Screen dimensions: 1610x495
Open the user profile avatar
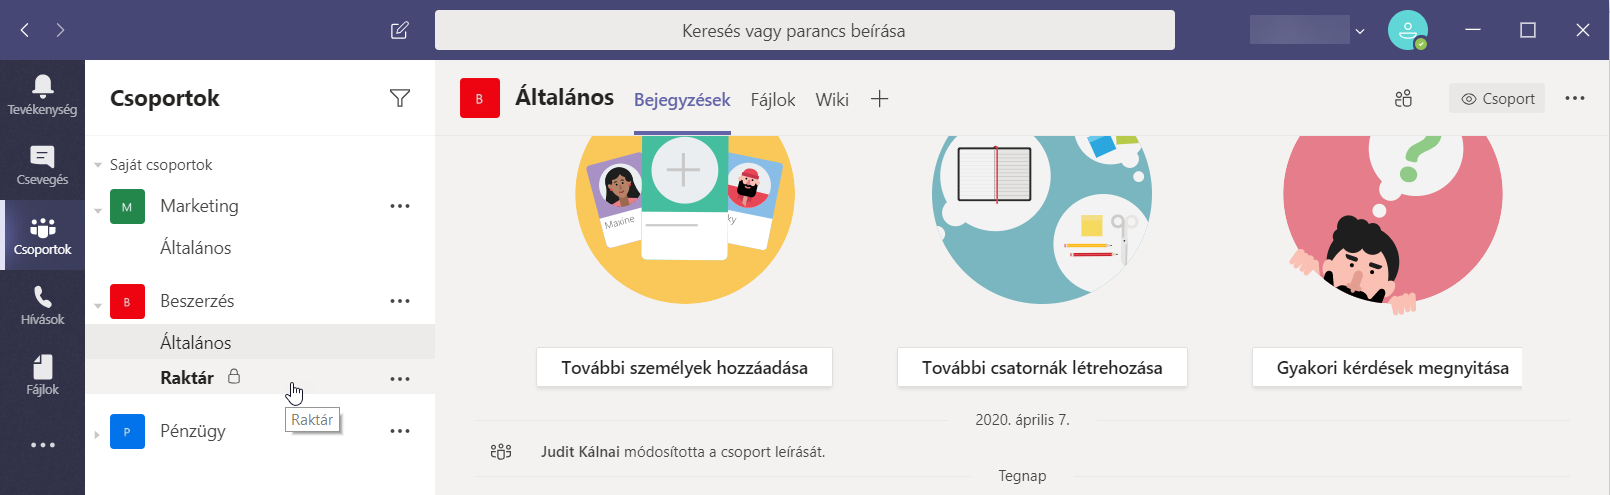click(1407, 30)
